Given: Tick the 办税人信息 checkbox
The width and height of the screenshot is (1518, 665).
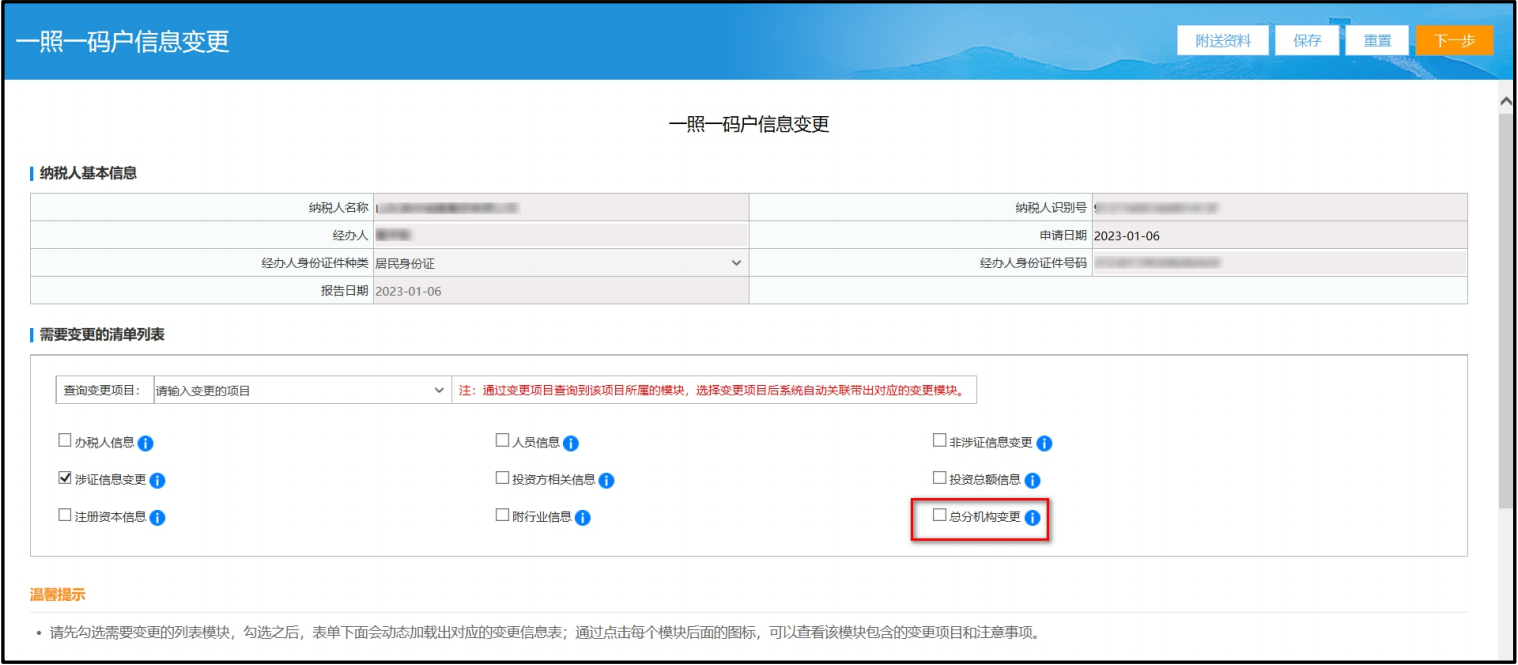Looking at the screenshot, I should click(x=65, y=441).
